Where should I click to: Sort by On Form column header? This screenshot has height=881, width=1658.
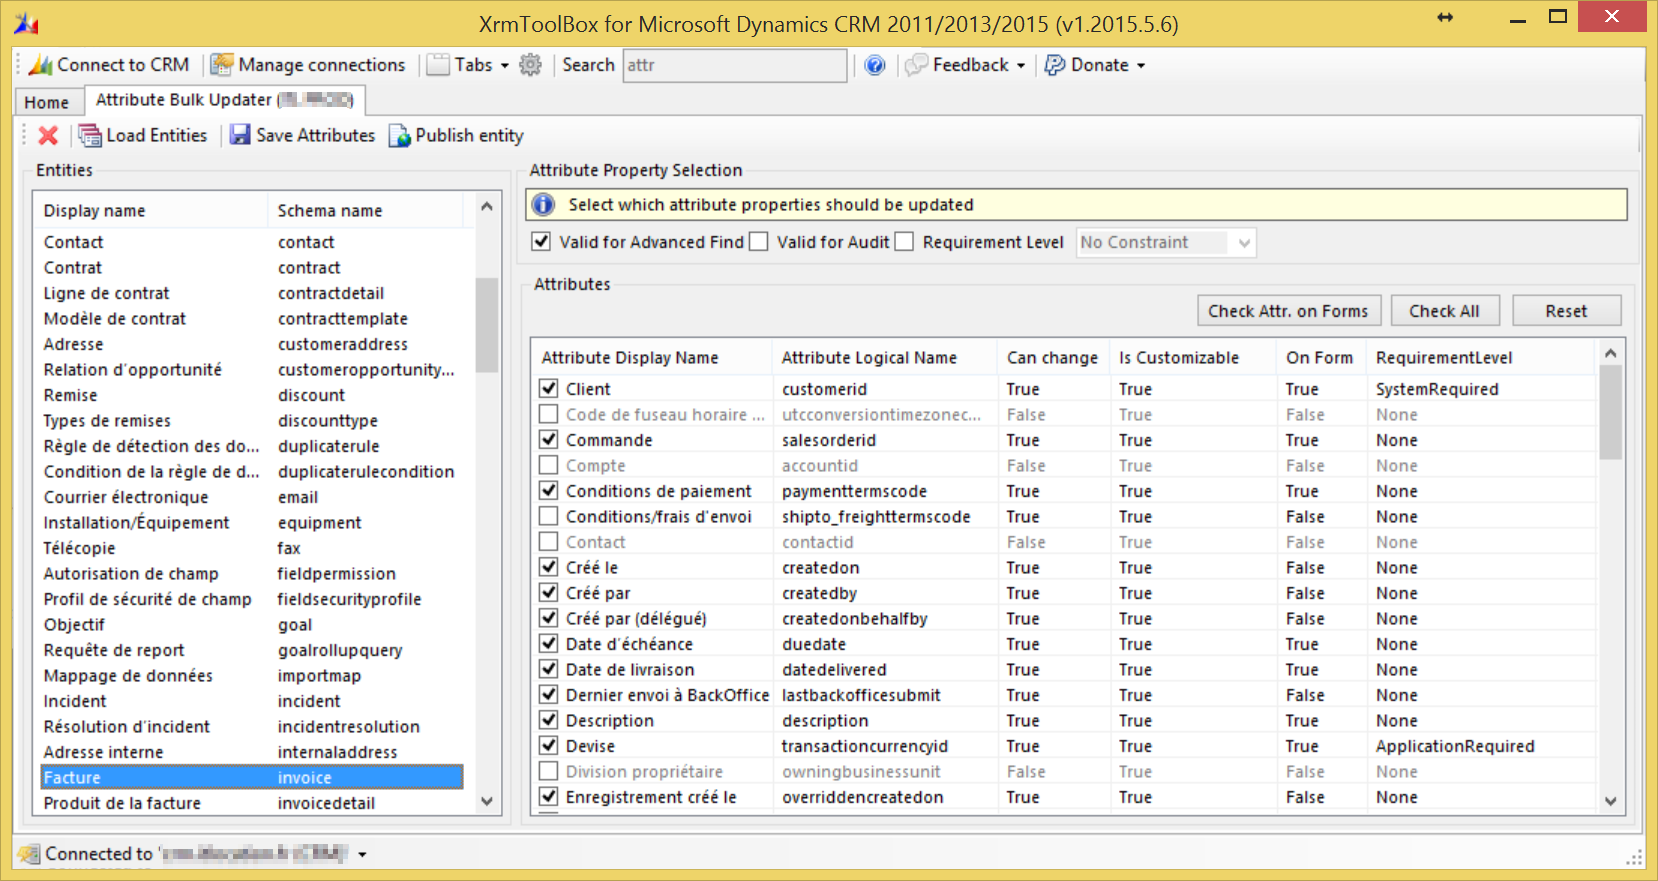pos(1321,358)
